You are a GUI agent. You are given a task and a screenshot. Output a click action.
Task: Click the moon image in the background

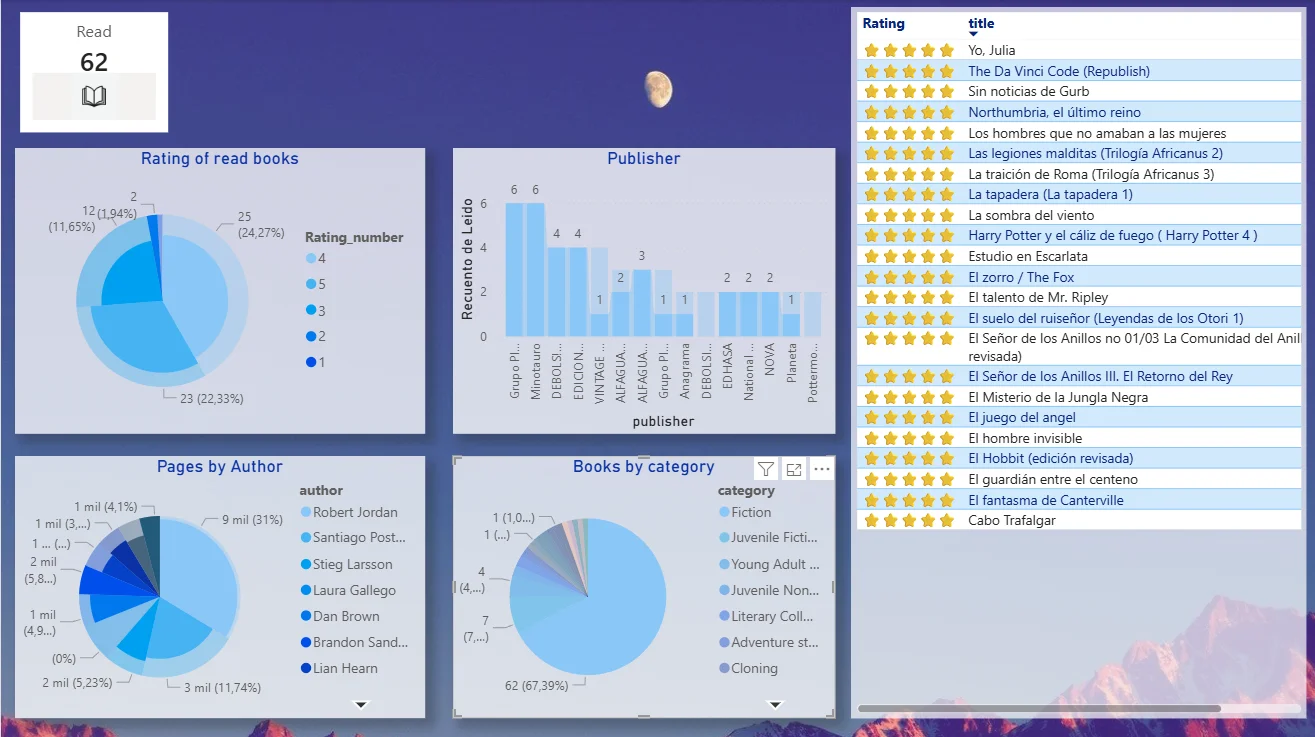tap(657, 88)
